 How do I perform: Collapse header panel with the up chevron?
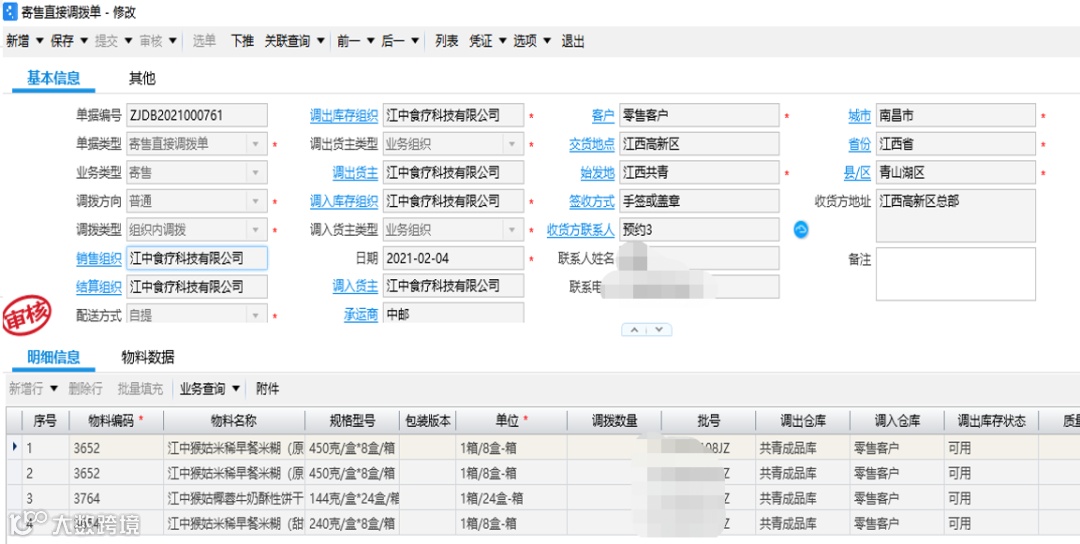pyautogui.click(x=634, y=330)
